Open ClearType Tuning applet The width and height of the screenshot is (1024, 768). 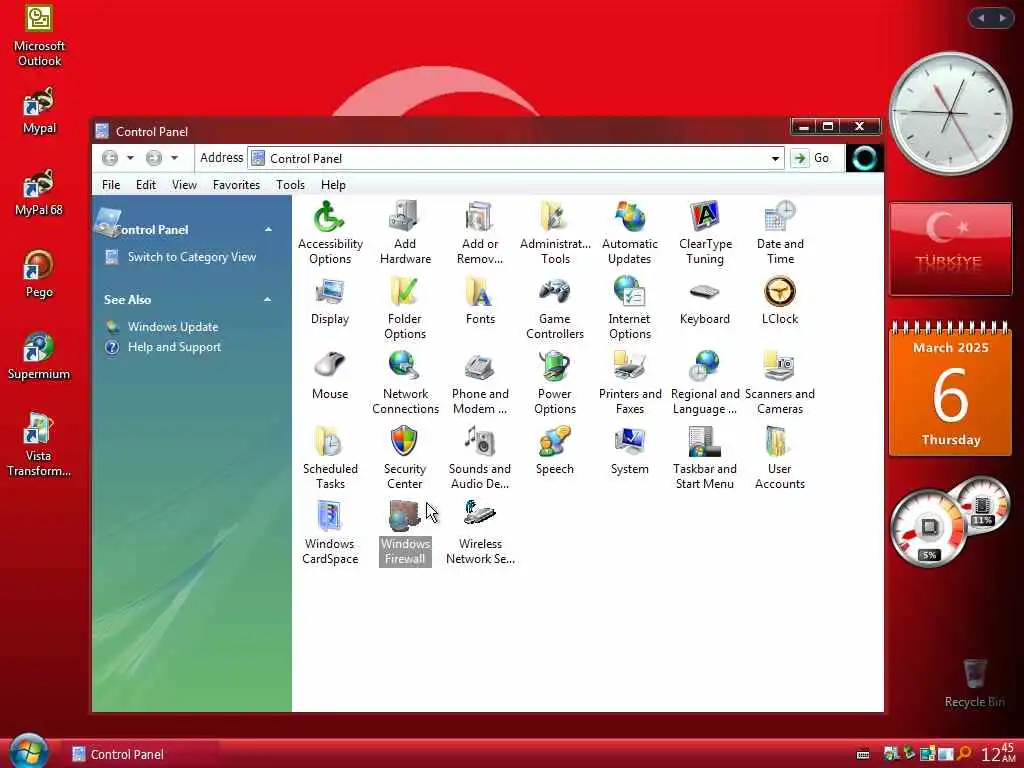pyautogui.click(x=705, y=232)
